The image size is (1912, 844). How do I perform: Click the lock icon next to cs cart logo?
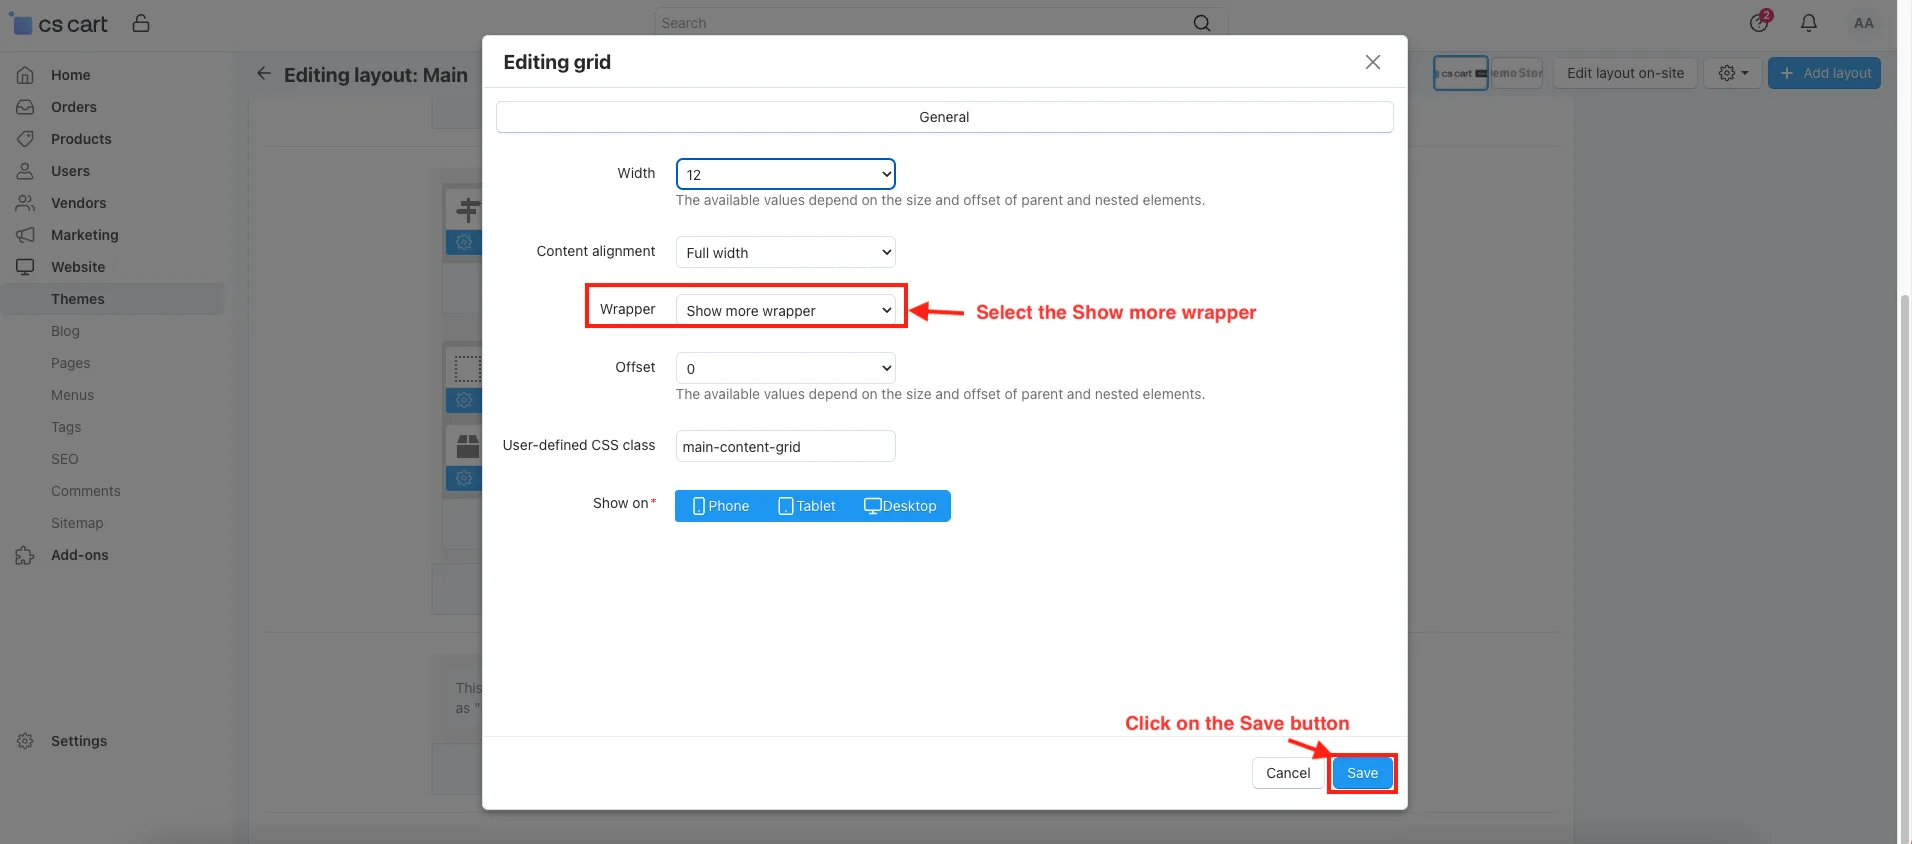click(x=141, y=23)
